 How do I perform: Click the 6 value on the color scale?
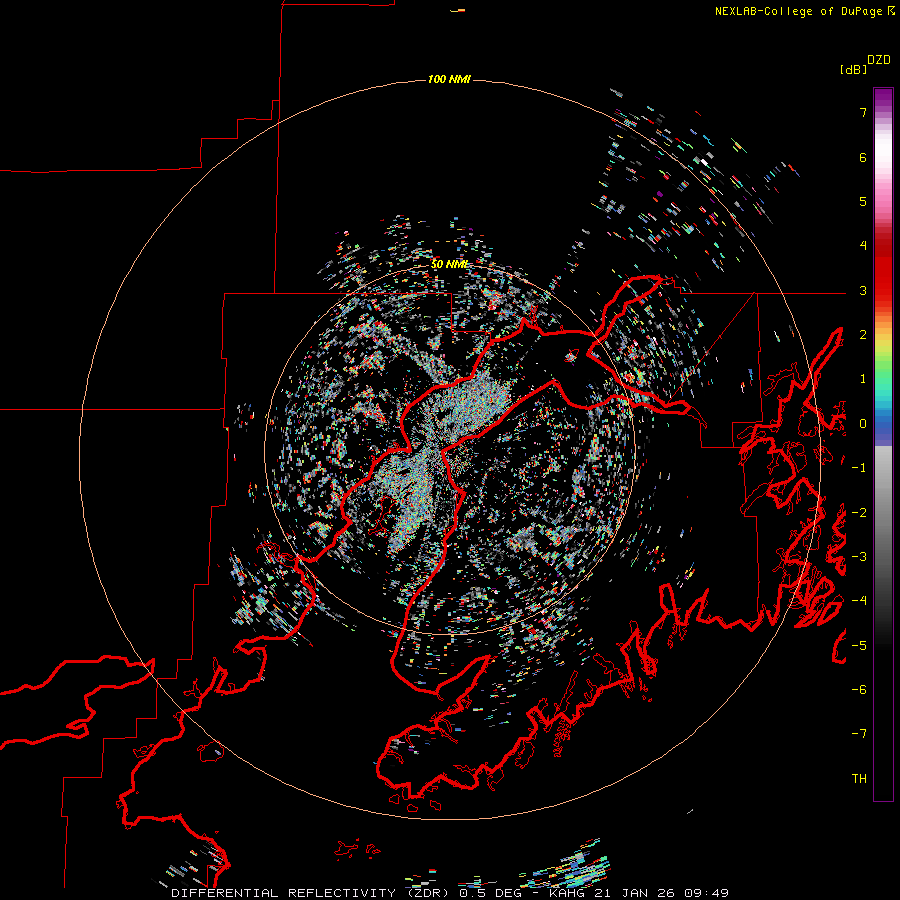click(863, 157)
